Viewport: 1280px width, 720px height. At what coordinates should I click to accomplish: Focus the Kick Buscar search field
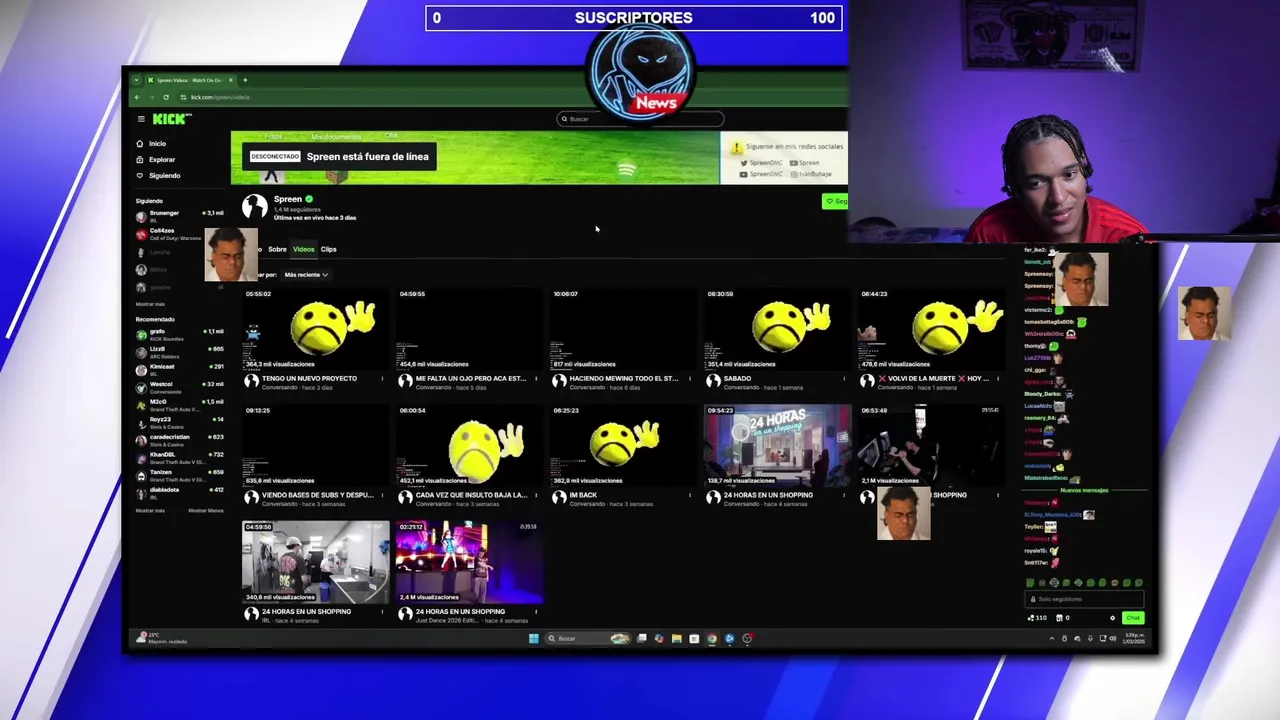click(640, 119)
